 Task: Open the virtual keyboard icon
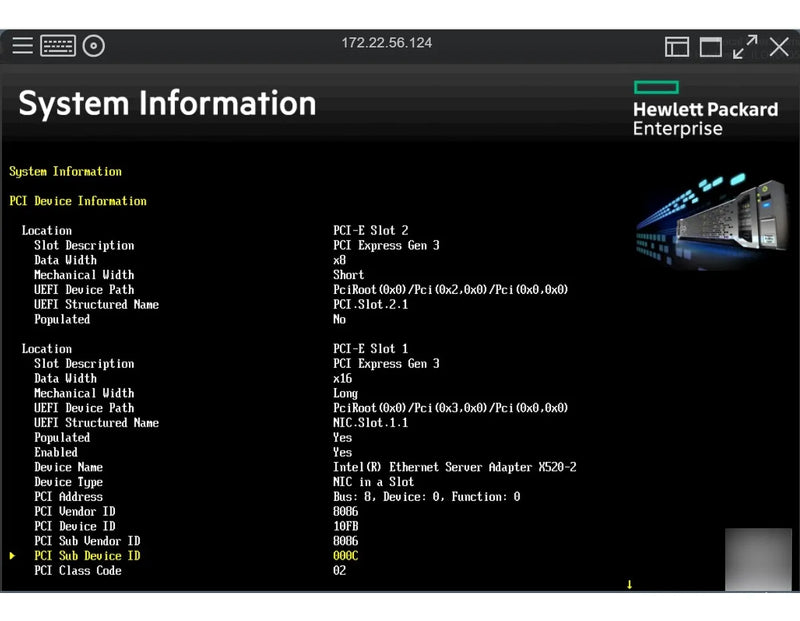pos(58,46)
